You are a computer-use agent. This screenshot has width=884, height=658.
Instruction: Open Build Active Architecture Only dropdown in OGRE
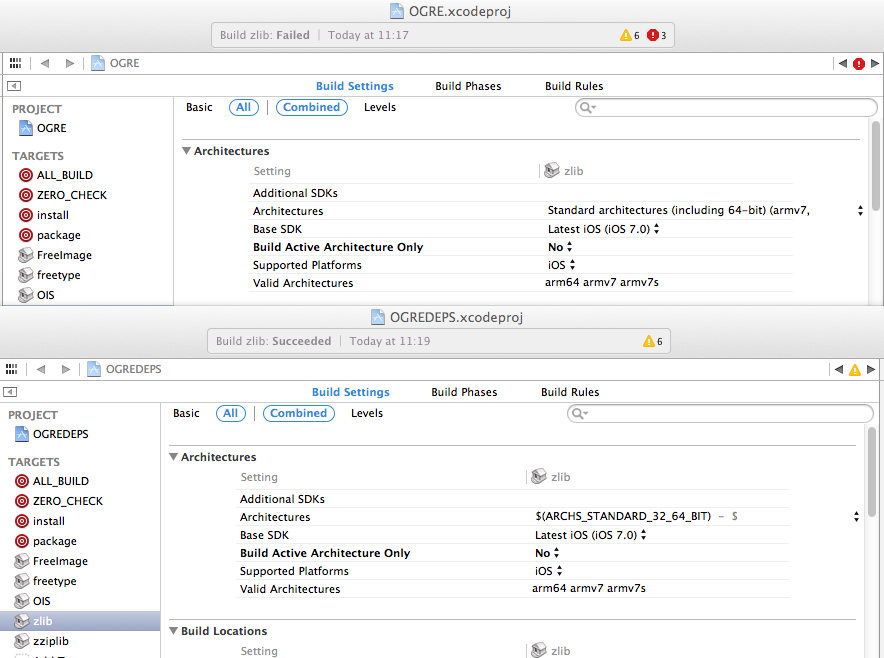(569, 247)
